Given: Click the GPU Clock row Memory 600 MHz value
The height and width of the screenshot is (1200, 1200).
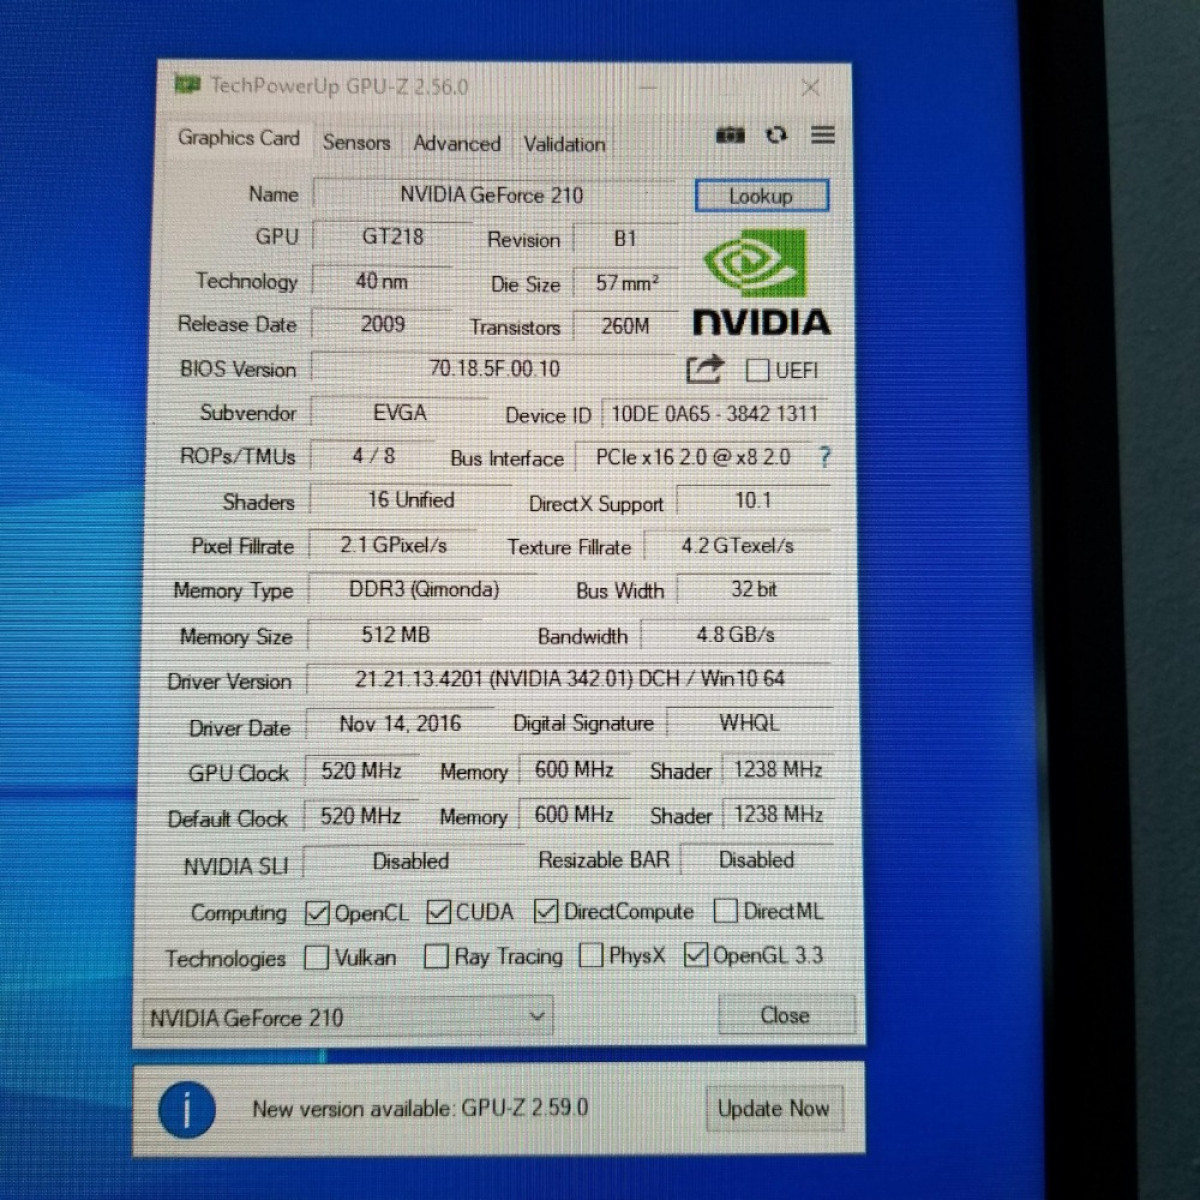Looking at the screenshot, I should (x=574, y=770).
